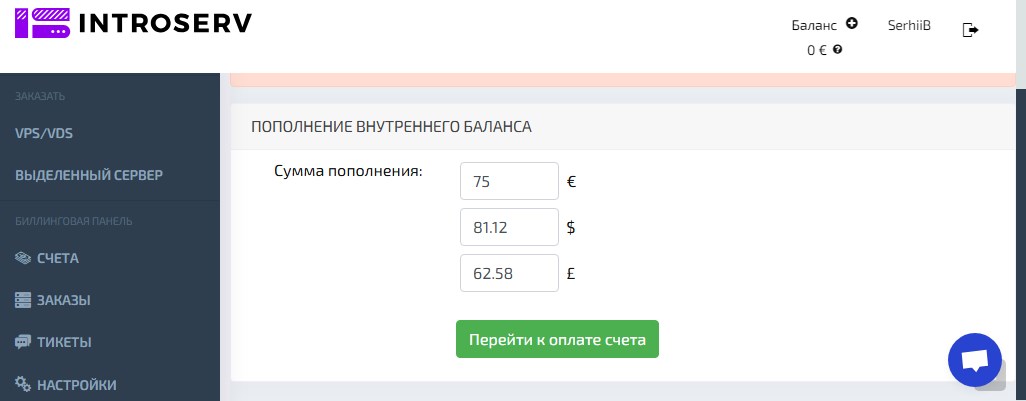Open the live chat widget bubble

click(974, 360)
